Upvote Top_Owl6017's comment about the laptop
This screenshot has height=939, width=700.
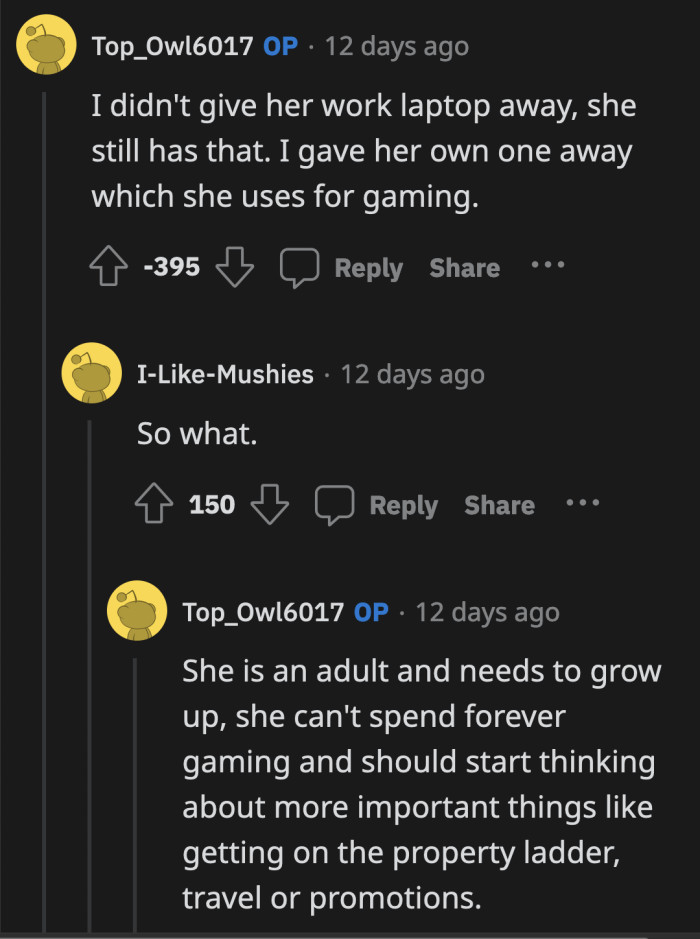108,266
